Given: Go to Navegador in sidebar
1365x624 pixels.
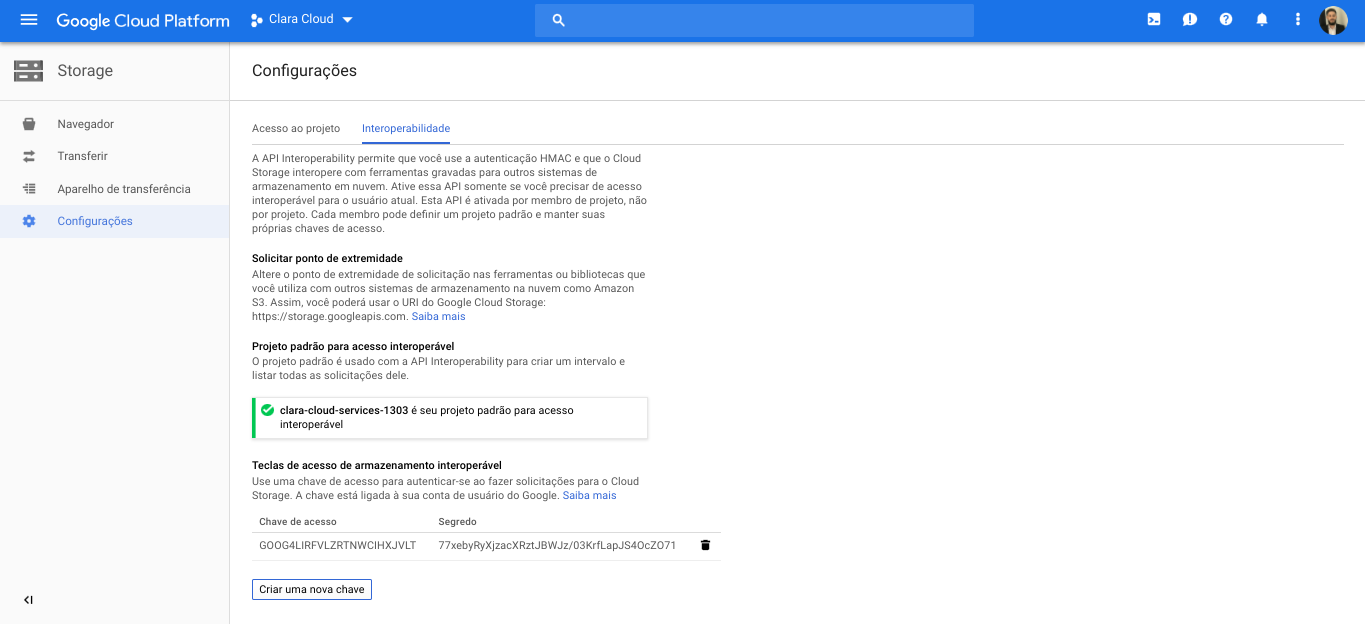Looking at the screenshot, I should coord(115,124).
